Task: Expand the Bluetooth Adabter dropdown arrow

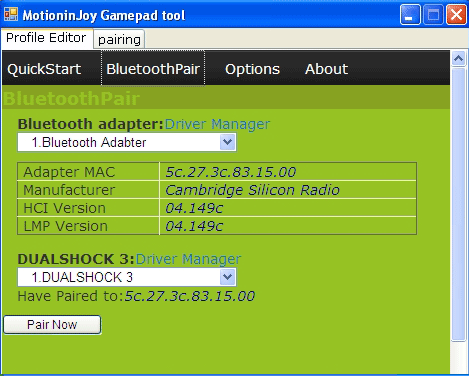Action: click(228, 142)
